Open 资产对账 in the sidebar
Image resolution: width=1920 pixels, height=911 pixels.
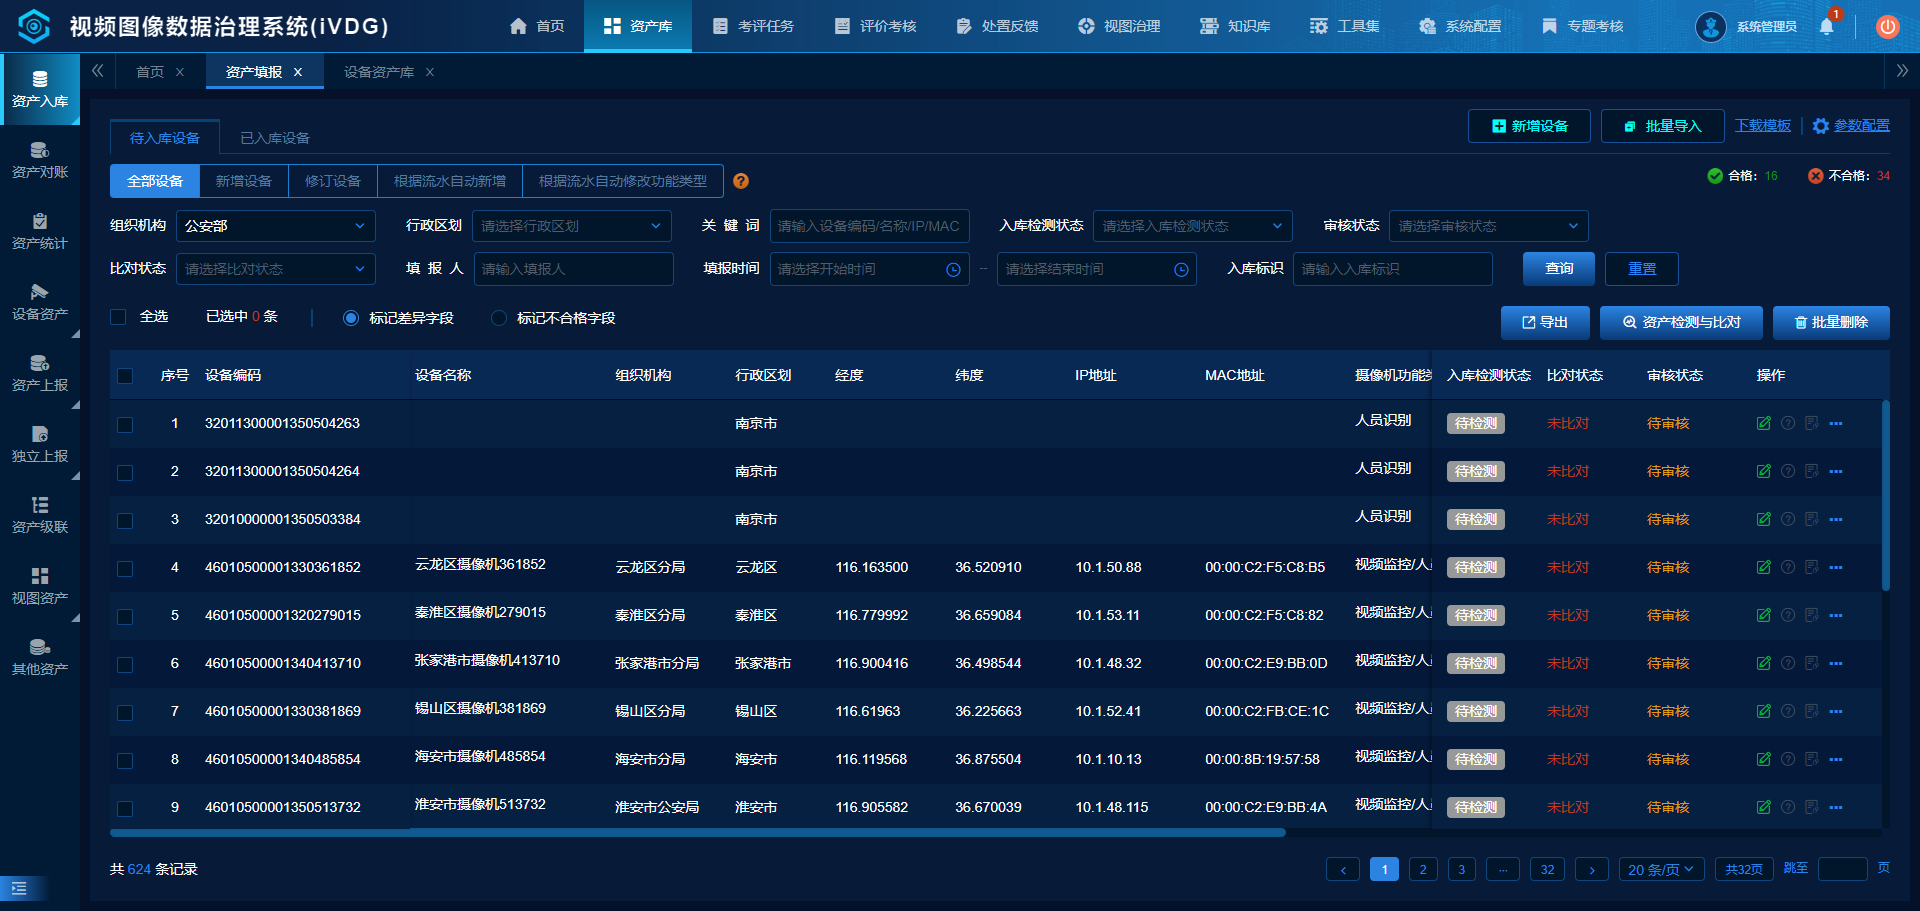[40, 160]
